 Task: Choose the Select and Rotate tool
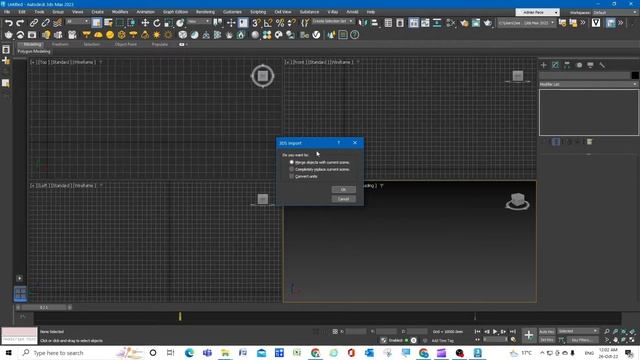(157, 23)
